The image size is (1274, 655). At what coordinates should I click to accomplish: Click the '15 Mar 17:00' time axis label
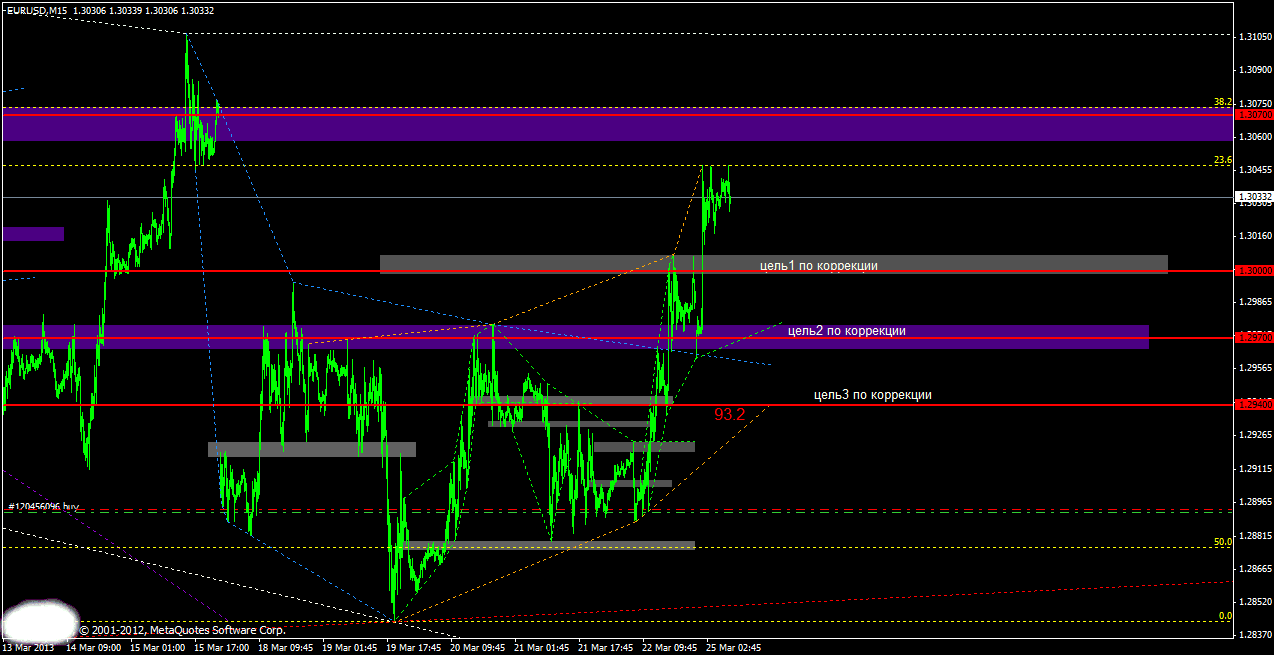click(222, 648)
